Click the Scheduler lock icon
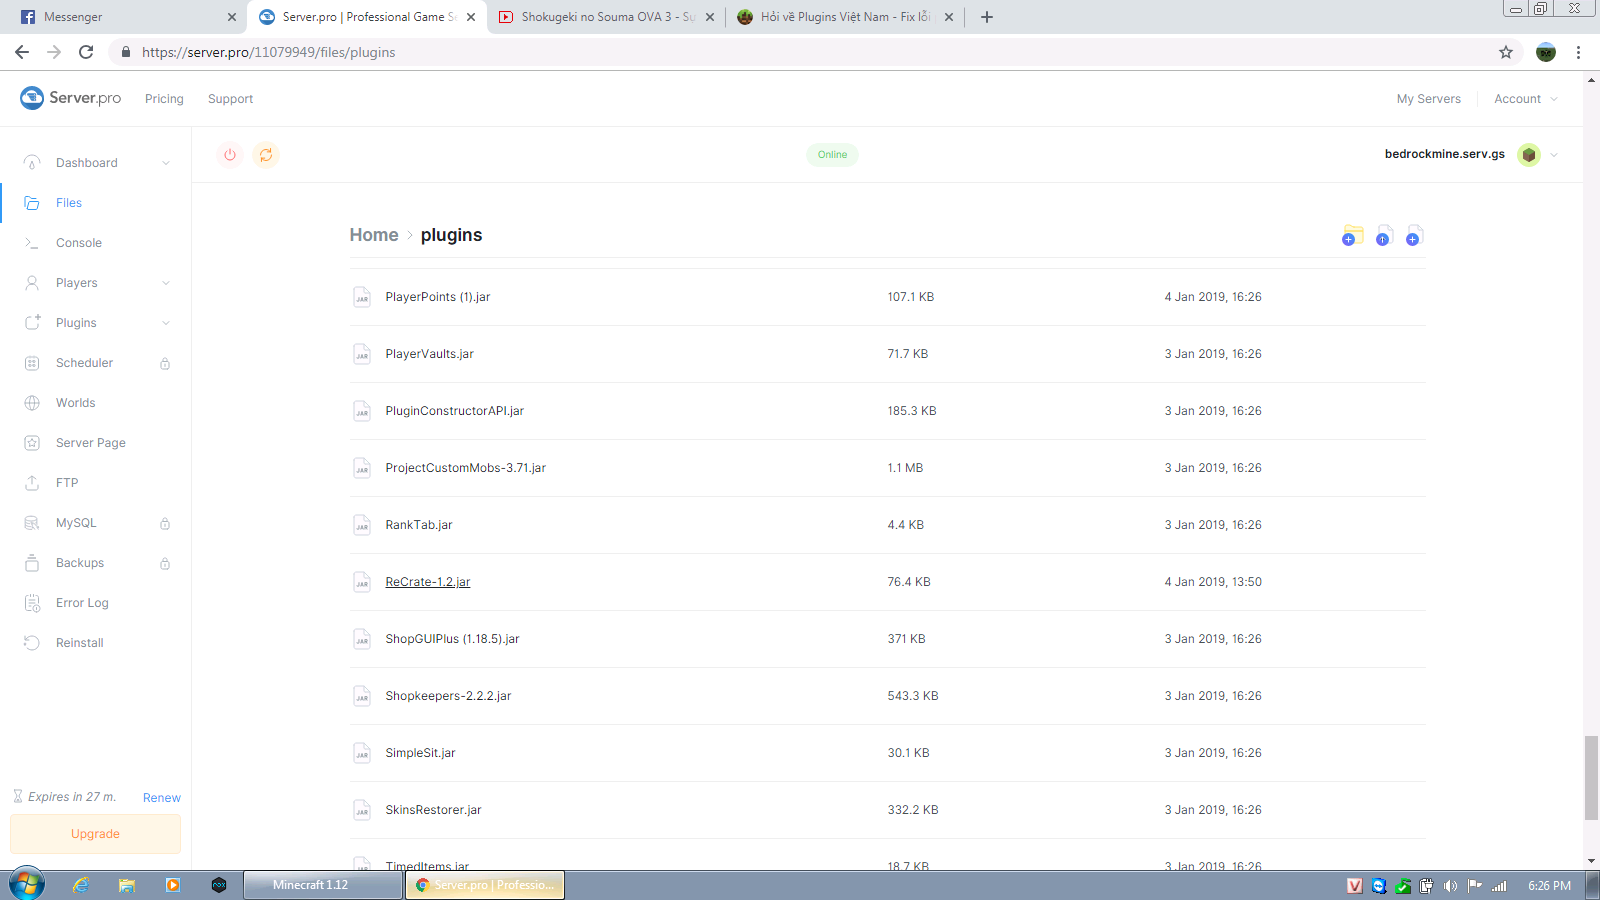Screen dimensions: 1600x900 (x=165, y=364)
